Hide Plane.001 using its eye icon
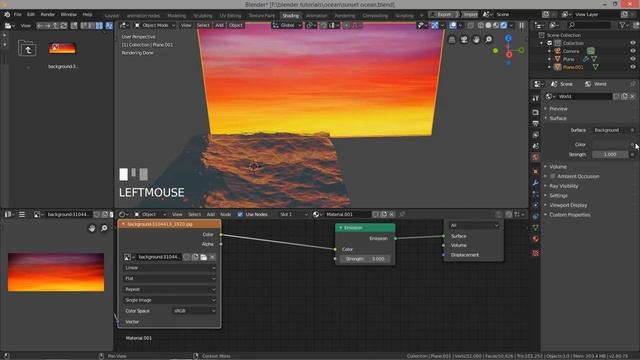 (x=633, y=67)
